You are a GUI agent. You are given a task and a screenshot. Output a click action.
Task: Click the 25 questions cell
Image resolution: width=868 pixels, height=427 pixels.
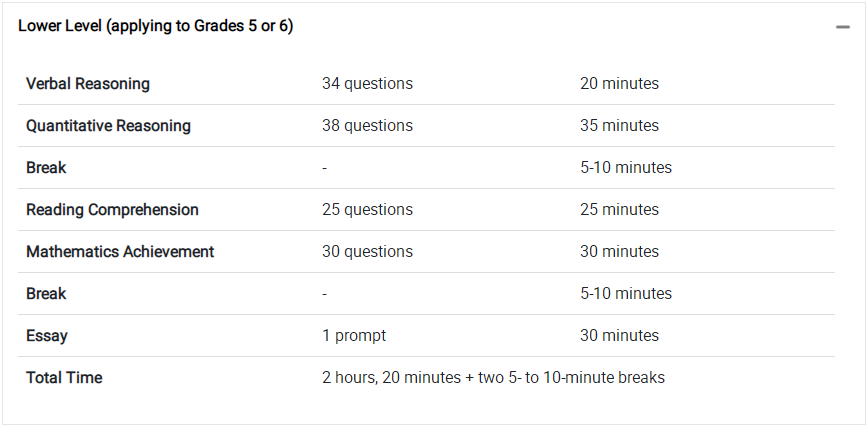point(368,210)
